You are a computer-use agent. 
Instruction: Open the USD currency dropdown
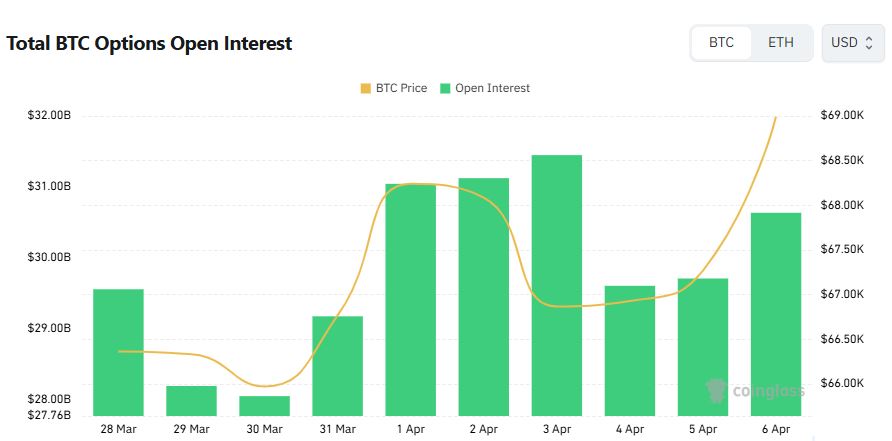click(852, 43)
